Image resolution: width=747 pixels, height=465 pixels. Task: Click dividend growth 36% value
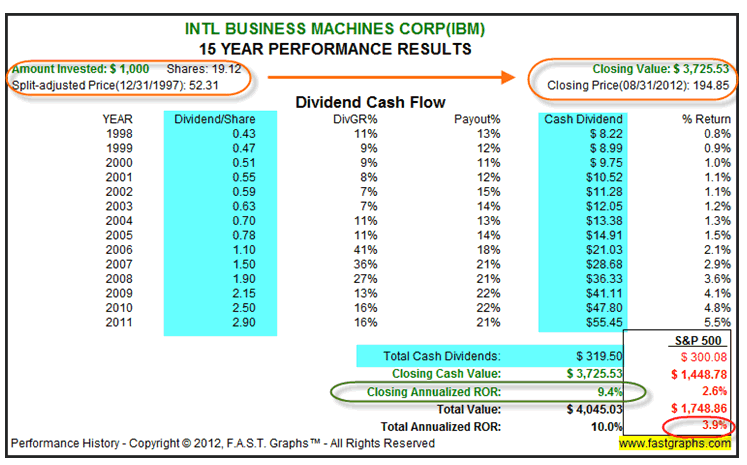(365, 264)
